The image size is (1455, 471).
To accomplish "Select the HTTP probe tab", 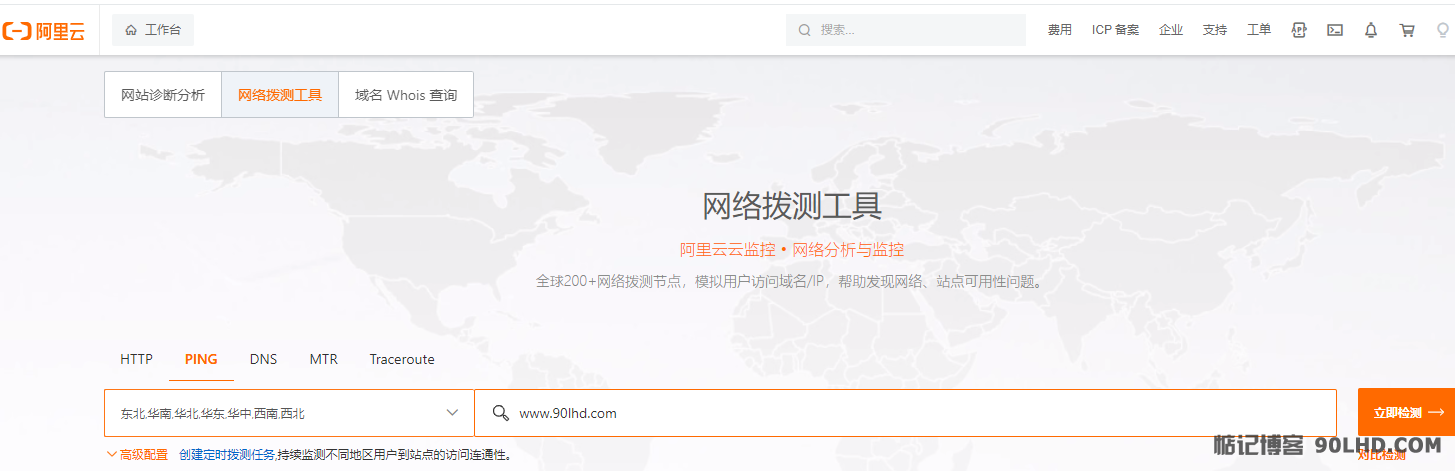I will [136, 359].
